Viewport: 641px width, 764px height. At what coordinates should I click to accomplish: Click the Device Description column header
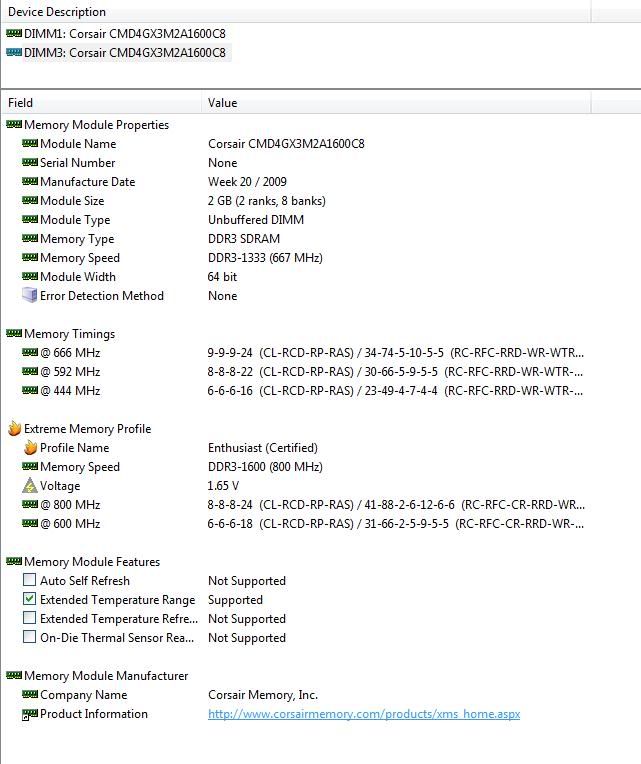(296, 12)
